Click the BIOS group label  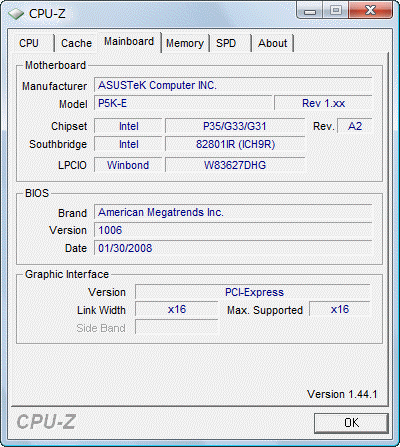tap(37, 193)
